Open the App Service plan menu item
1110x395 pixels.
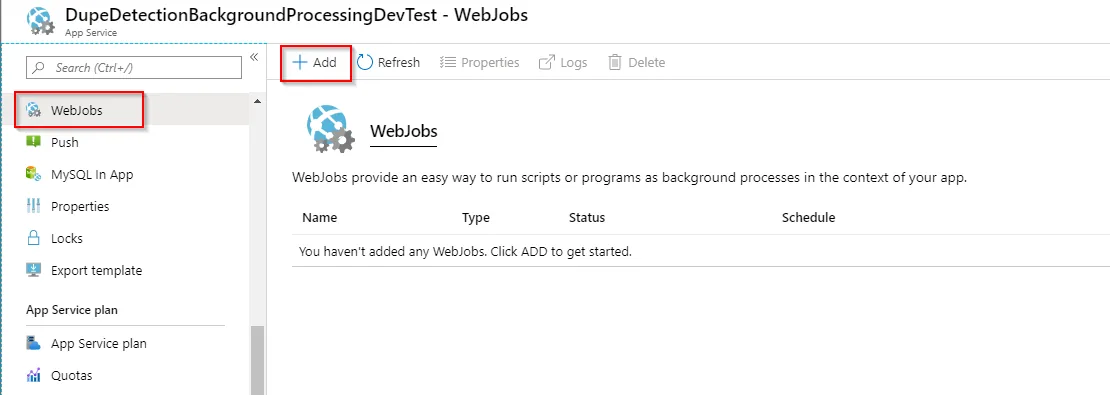(x=125, y=343)
